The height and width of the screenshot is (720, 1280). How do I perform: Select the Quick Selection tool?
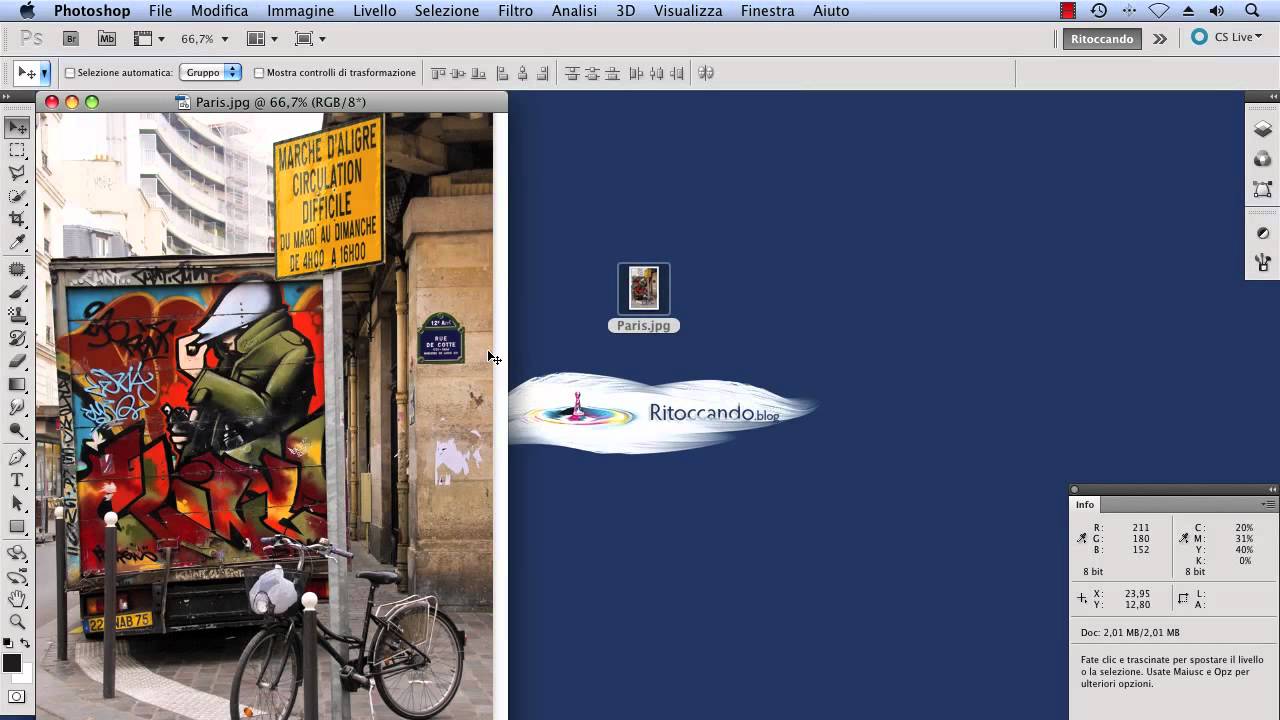[17, 197]
